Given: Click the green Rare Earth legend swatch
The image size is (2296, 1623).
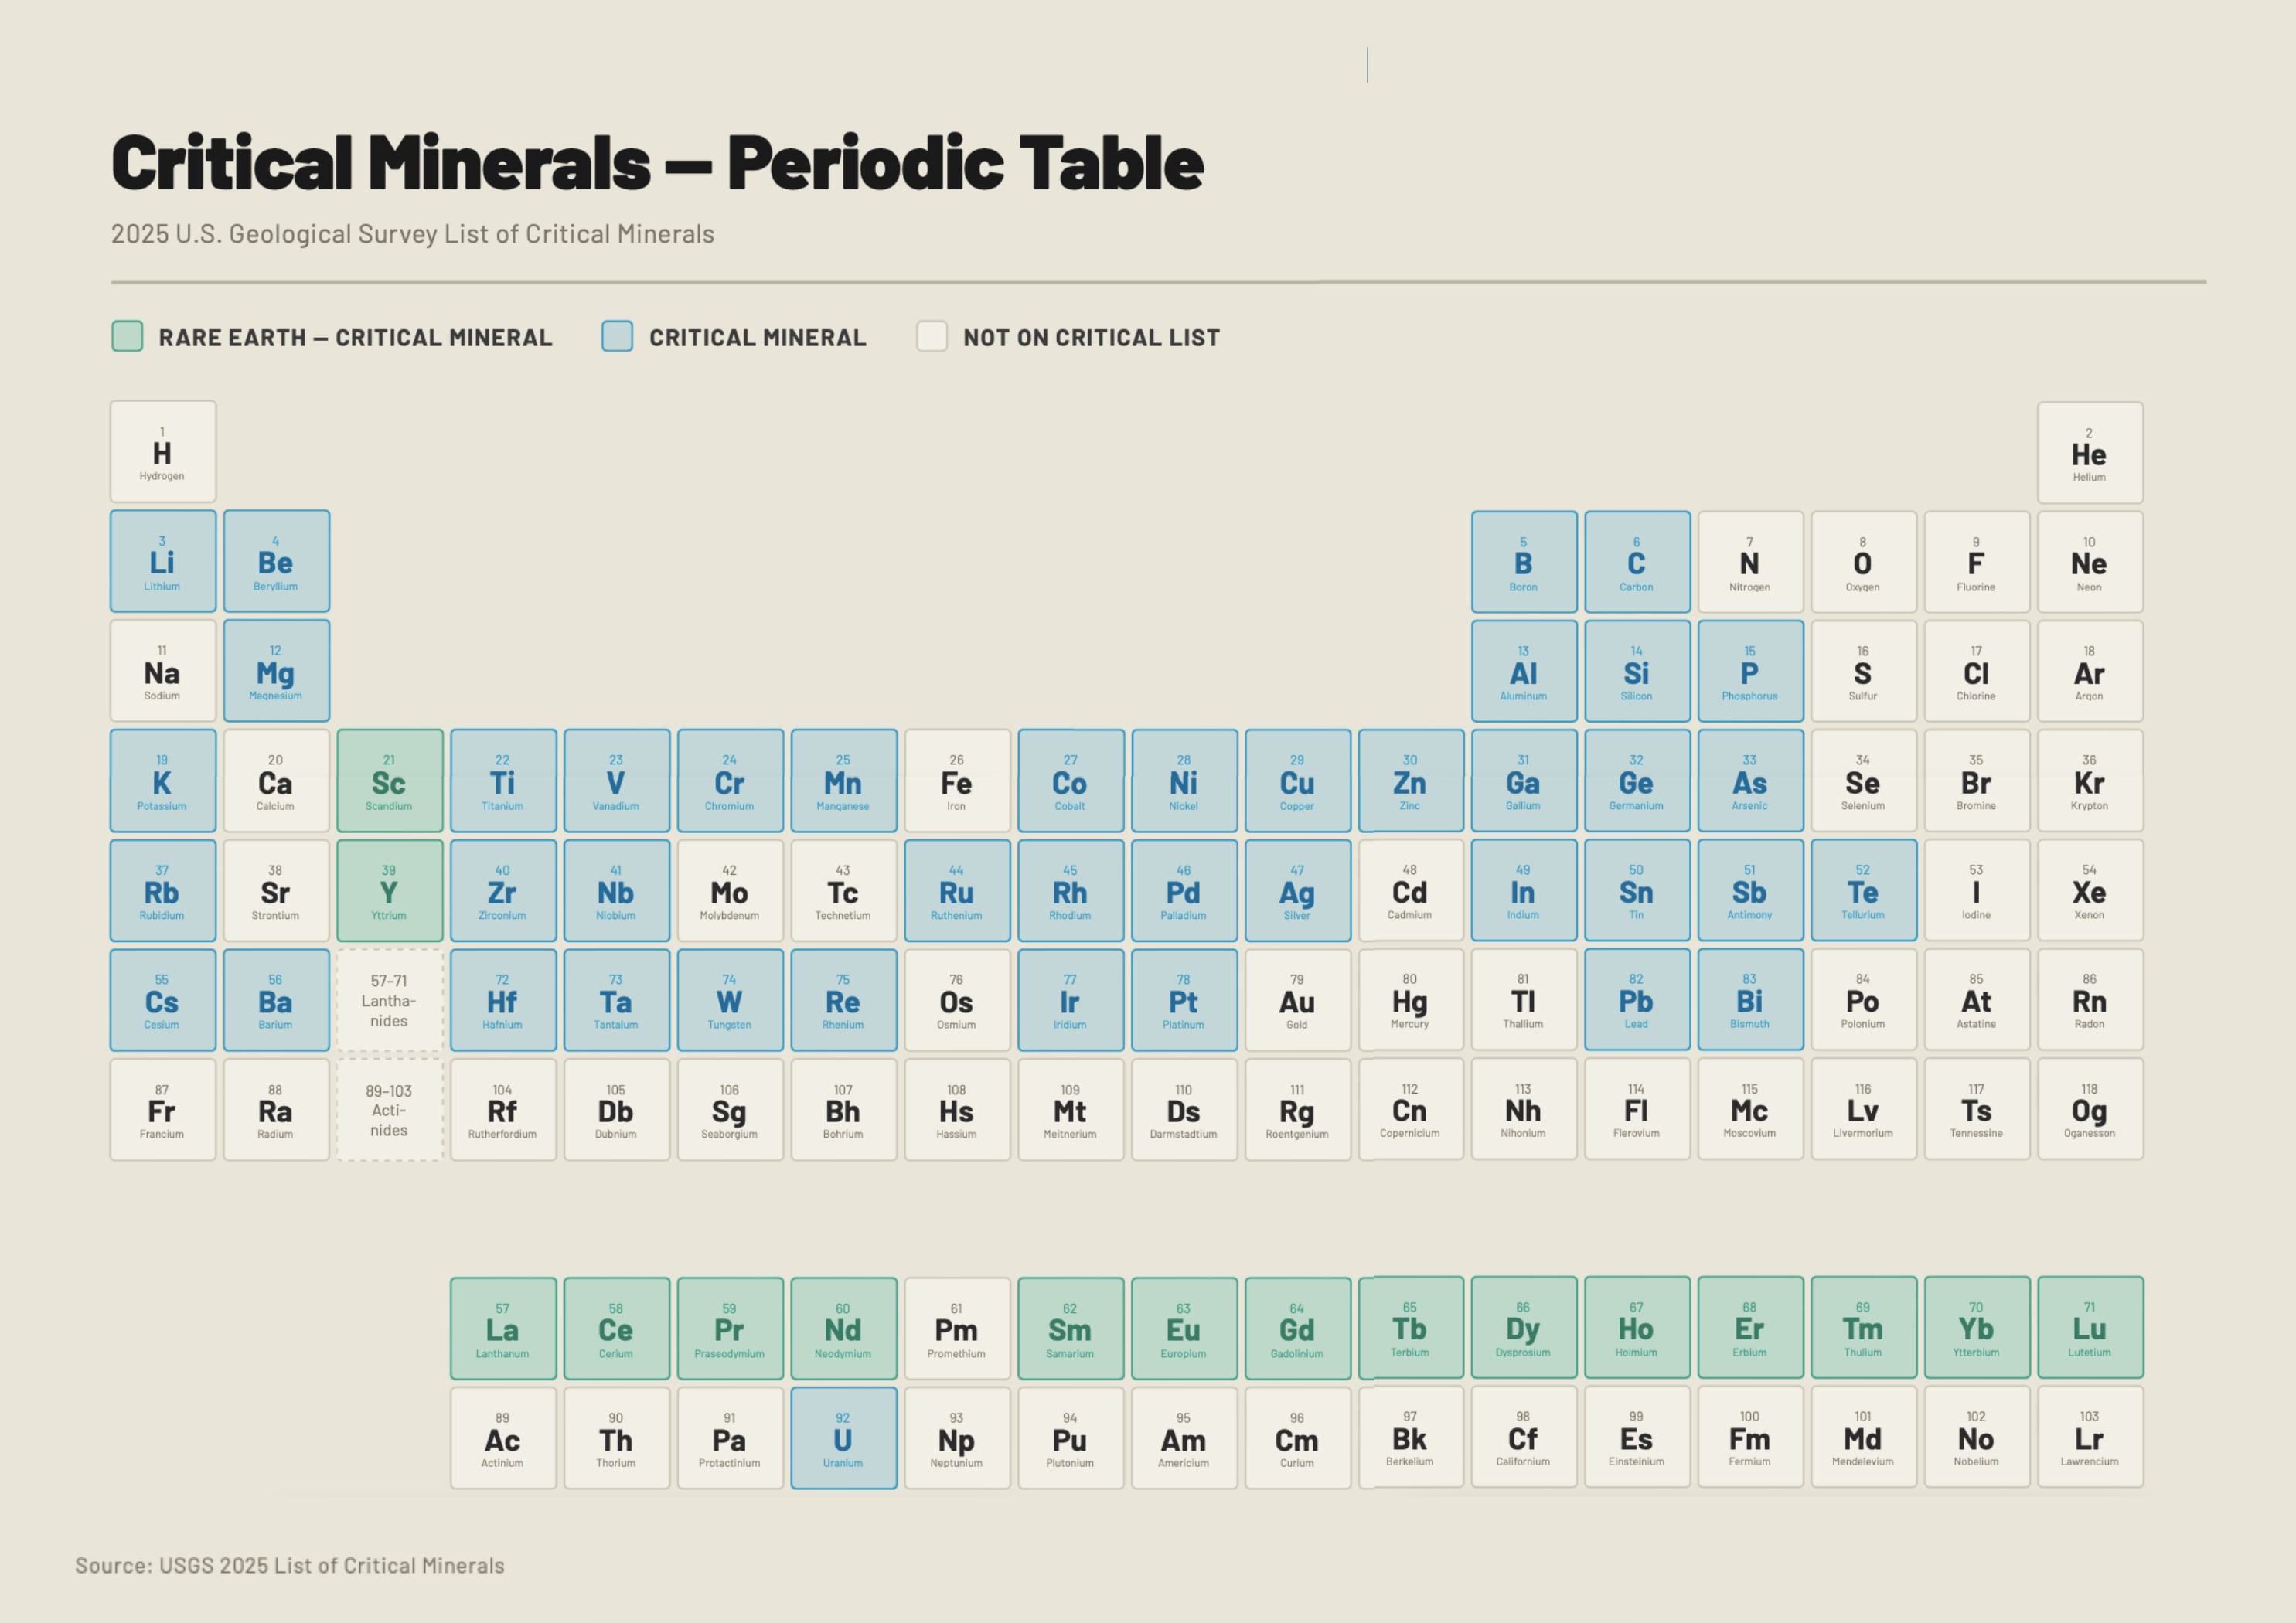Looking at the screenshot, I should (x=127, y=336).
